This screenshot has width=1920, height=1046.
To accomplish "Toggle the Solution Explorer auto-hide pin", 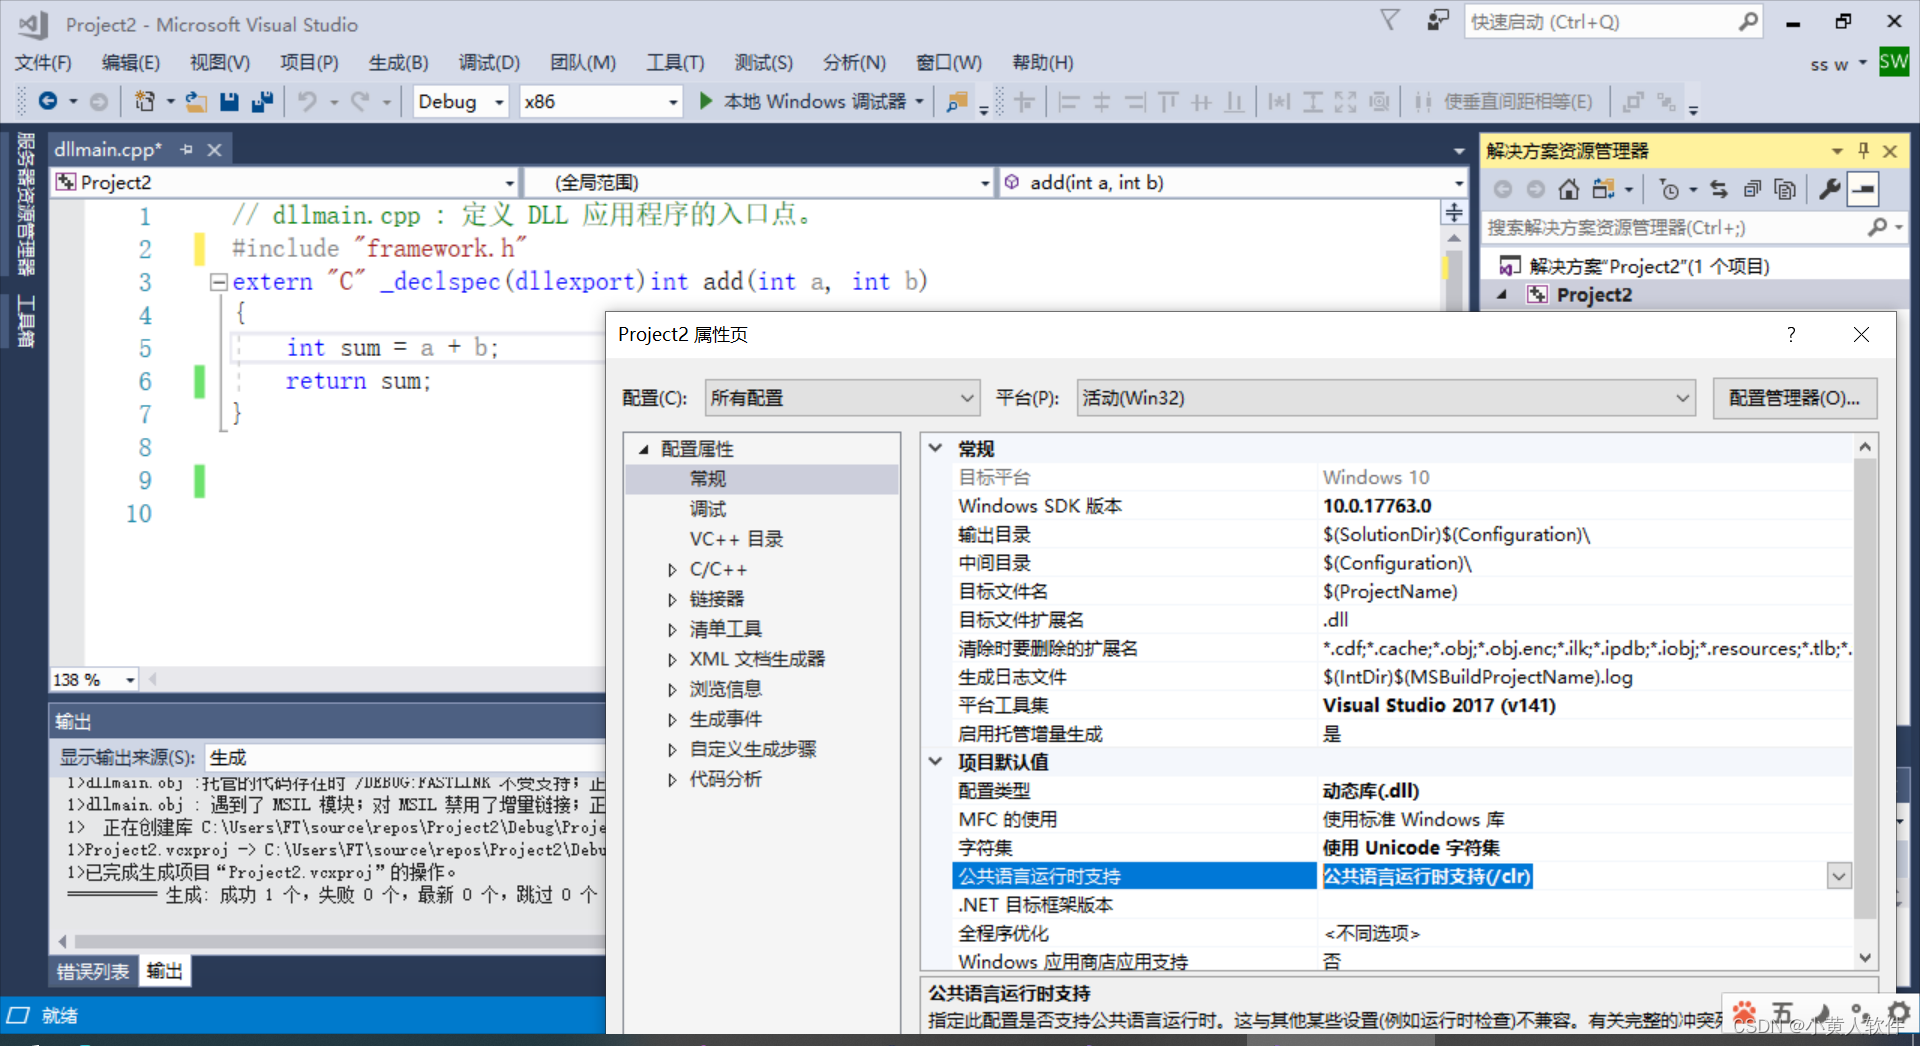I will 1863,150.
